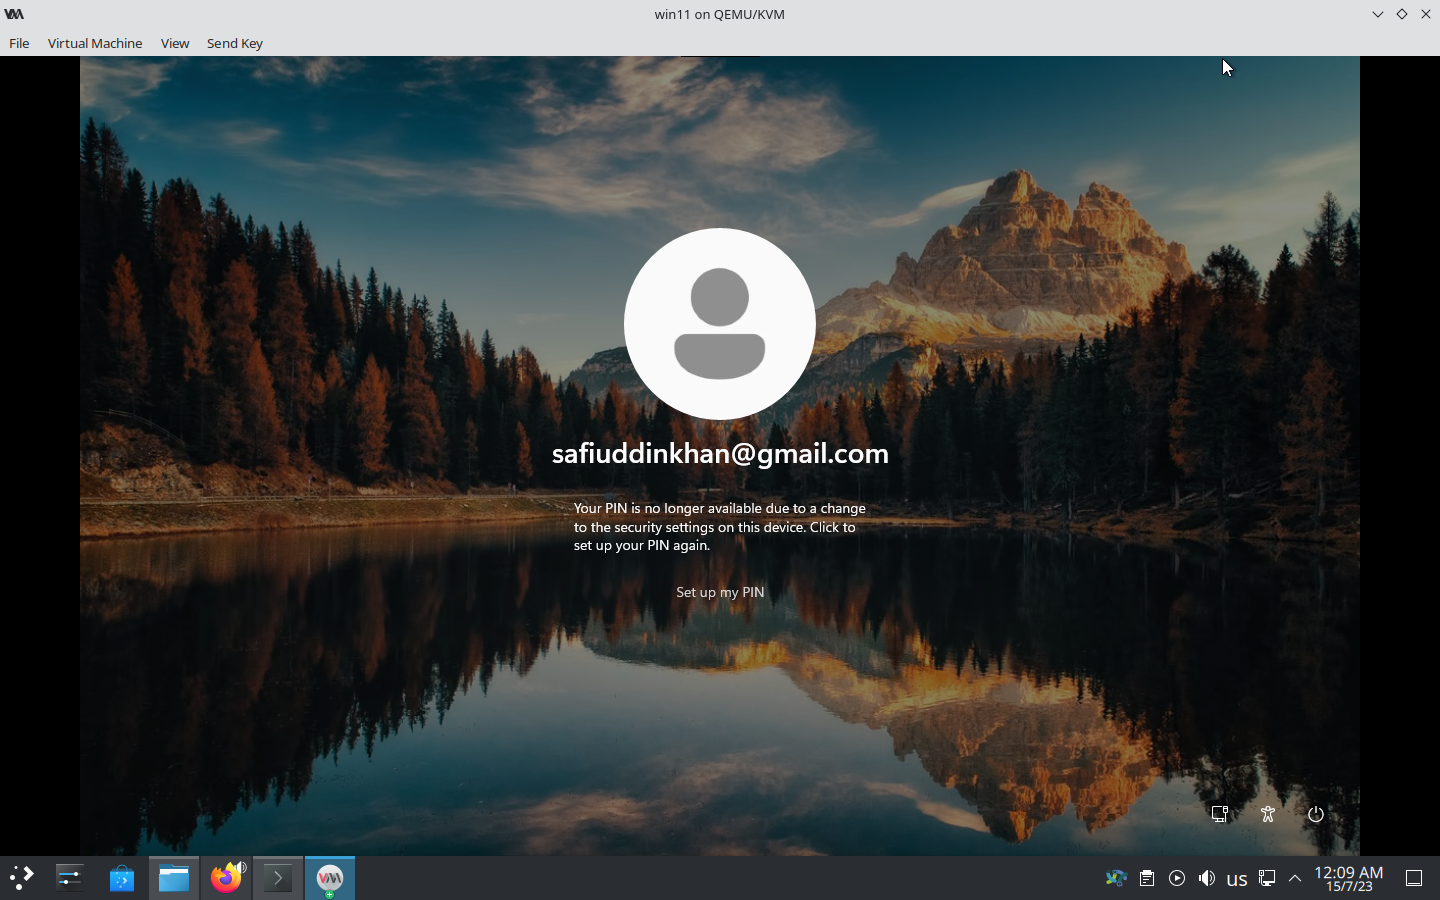
Task: Open the network icon on the Windows login screen
Action: [1220, 814]
